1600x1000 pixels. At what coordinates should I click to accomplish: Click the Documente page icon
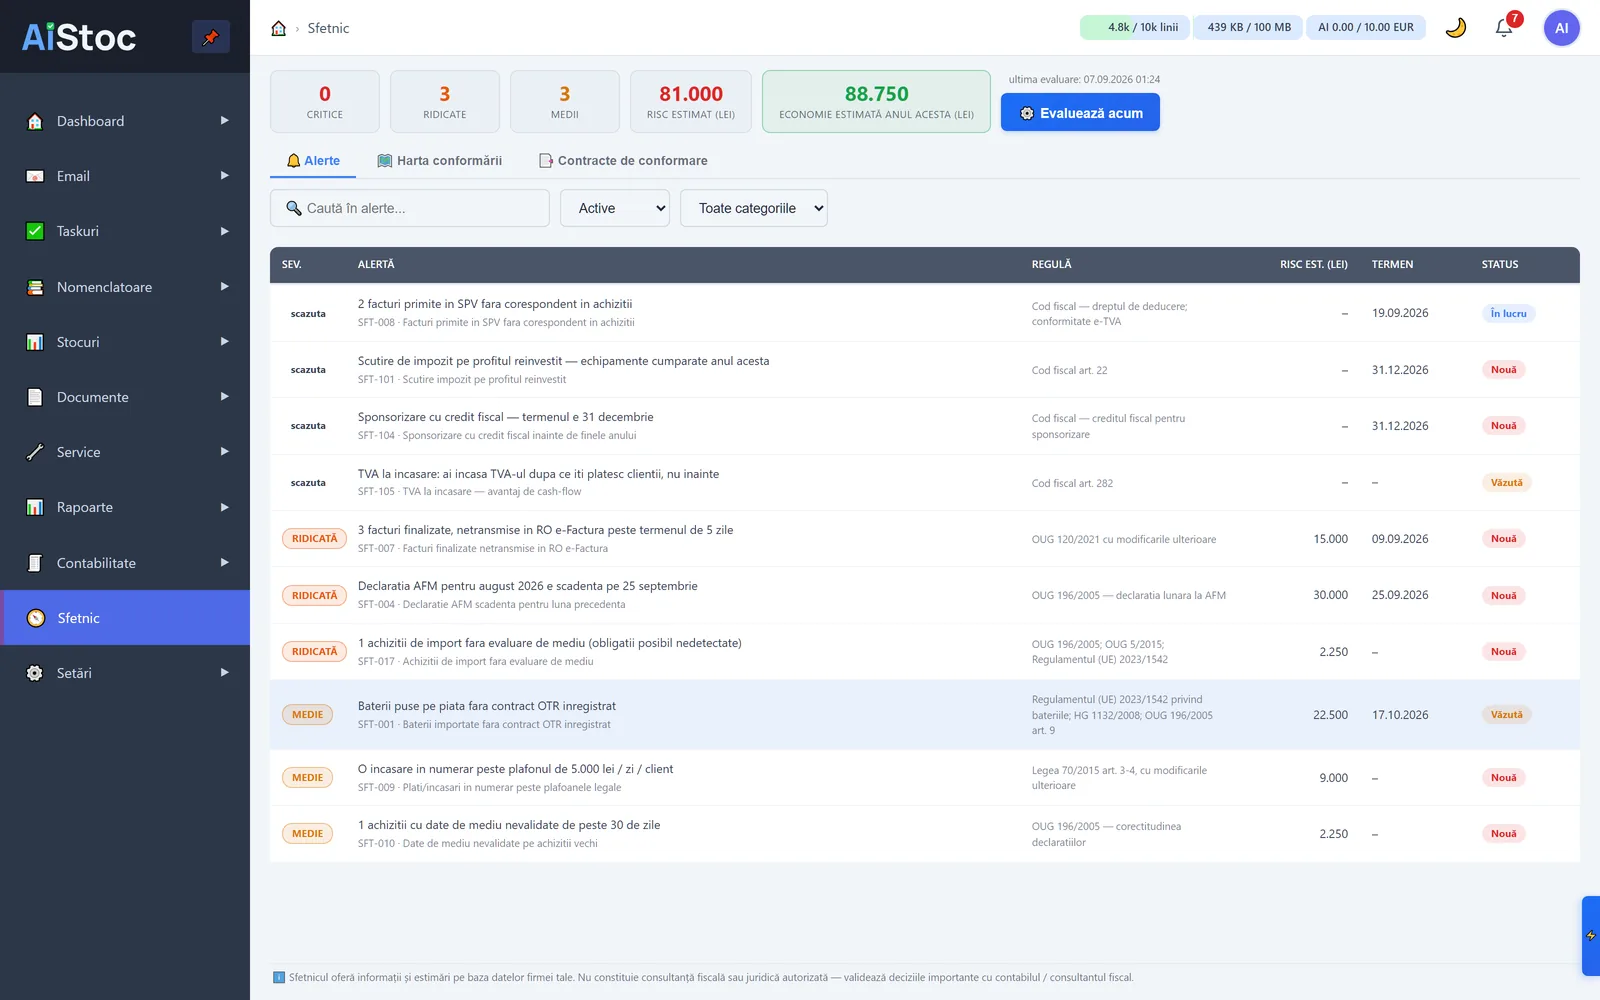tap(35, 397)
